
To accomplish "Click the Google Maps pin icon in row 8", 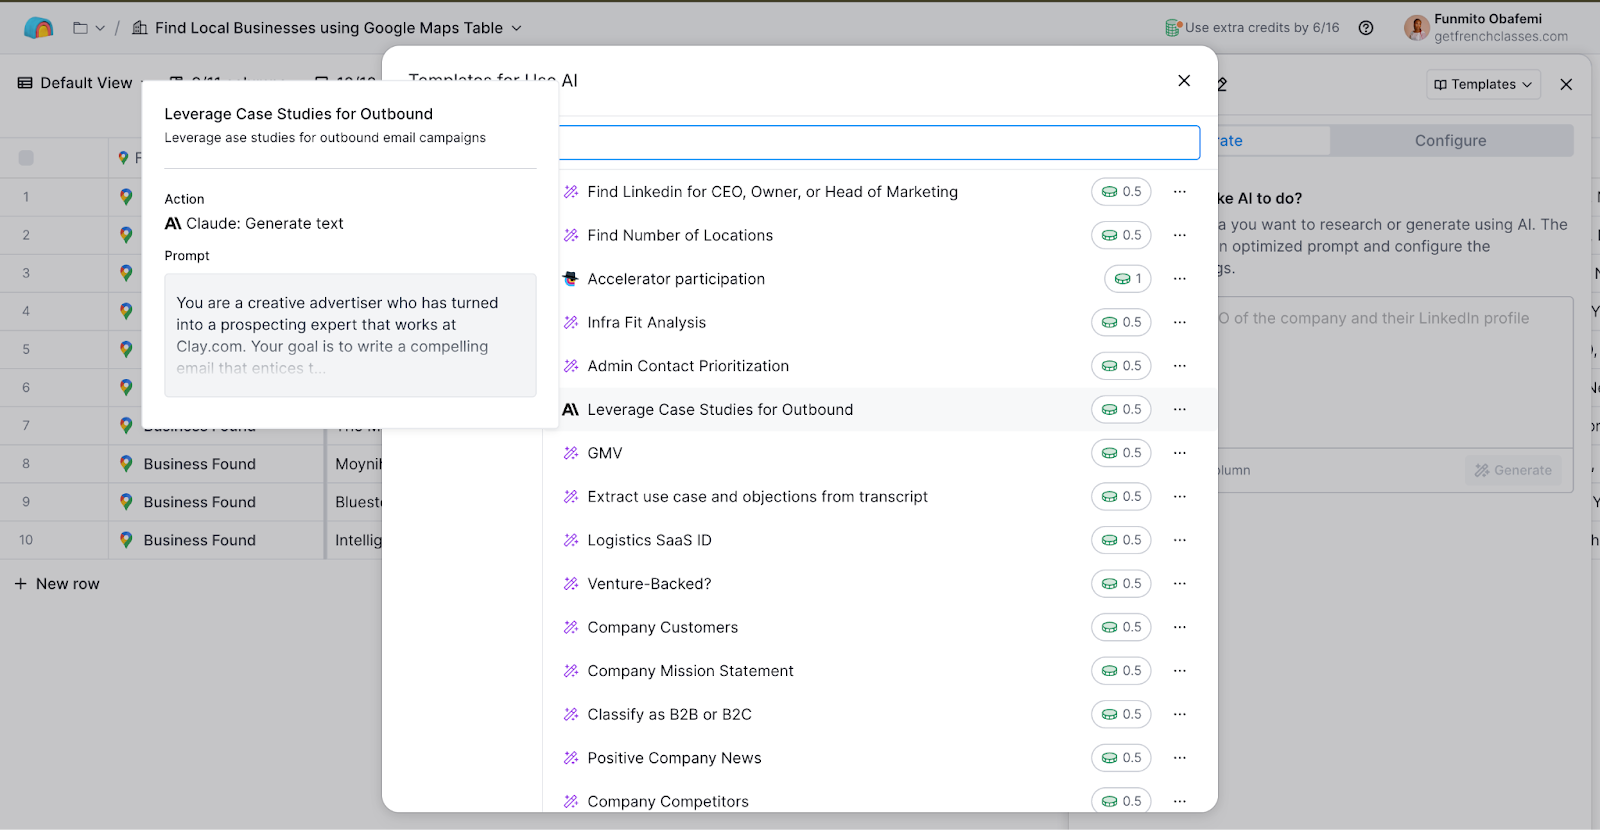I will pos(126,464).
